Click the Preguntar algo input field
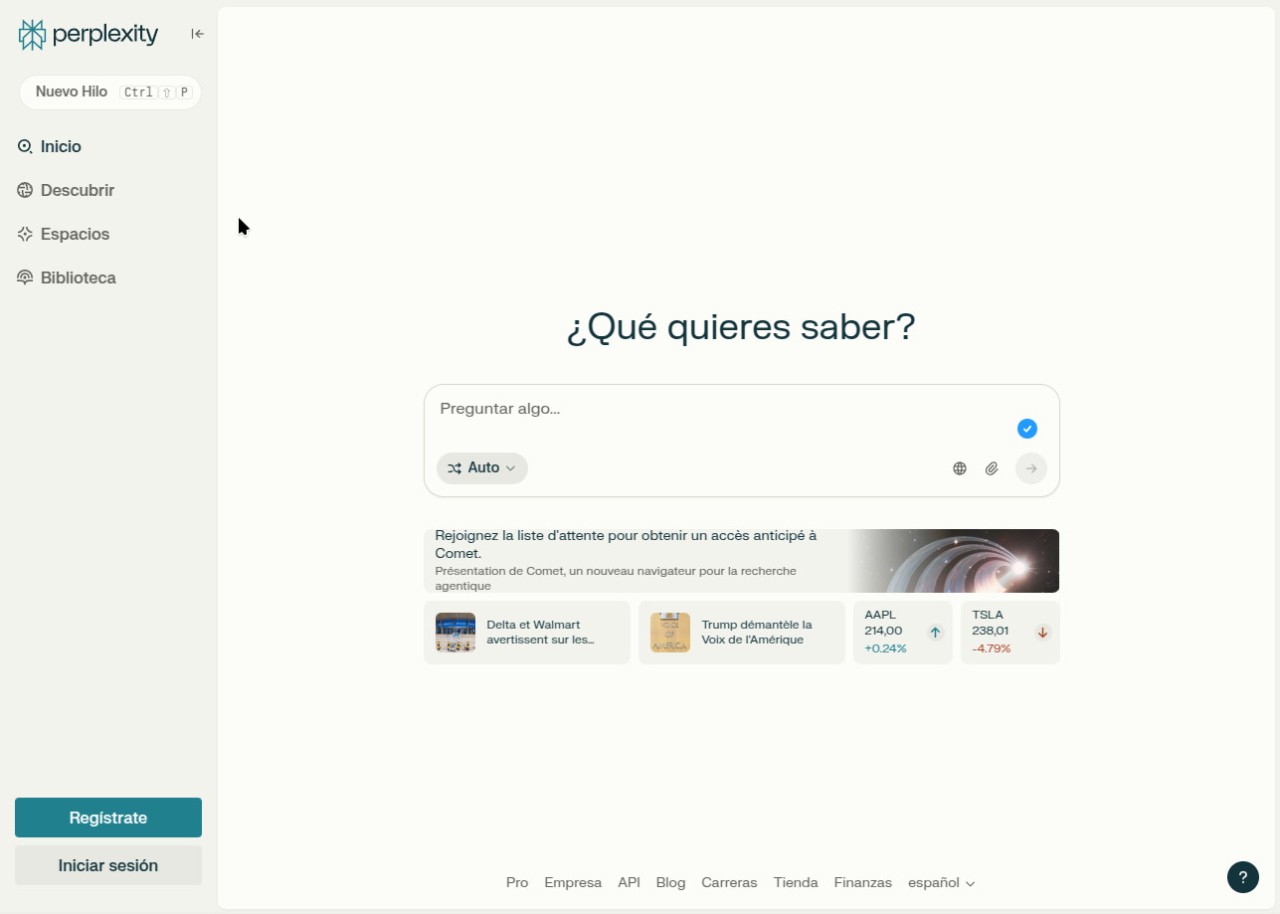Viewport: 1280px width, 914px height. click(x=720, y=409)
